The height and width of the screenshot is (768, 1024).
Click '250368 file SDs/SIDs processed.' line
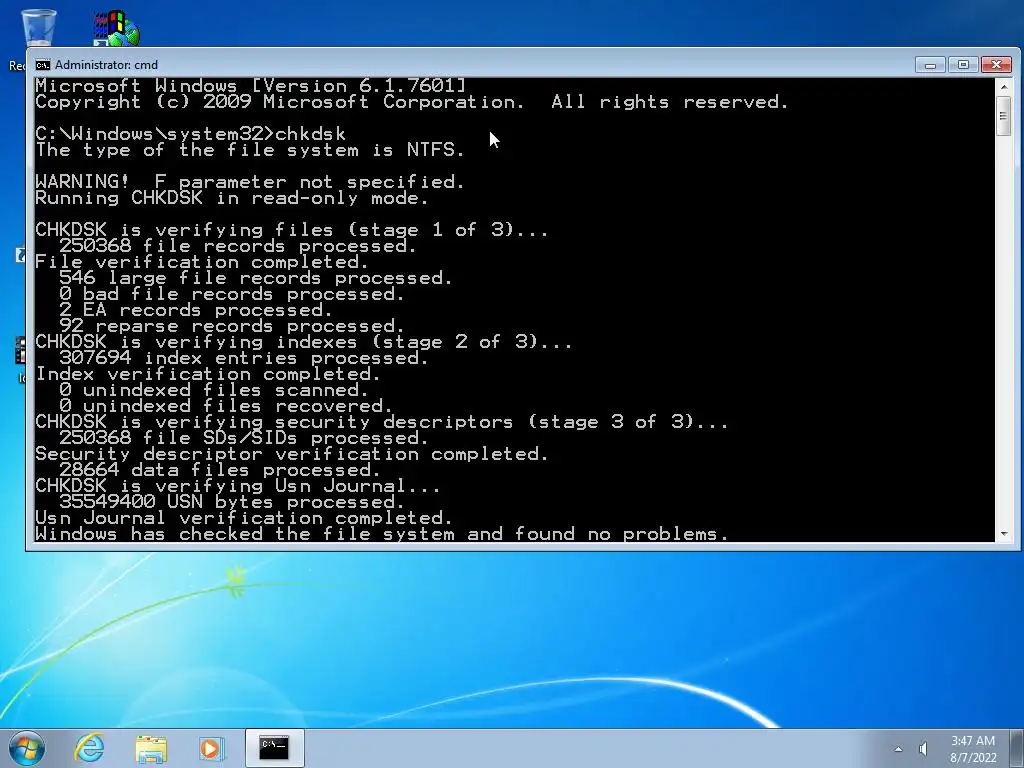click(244, 438)
